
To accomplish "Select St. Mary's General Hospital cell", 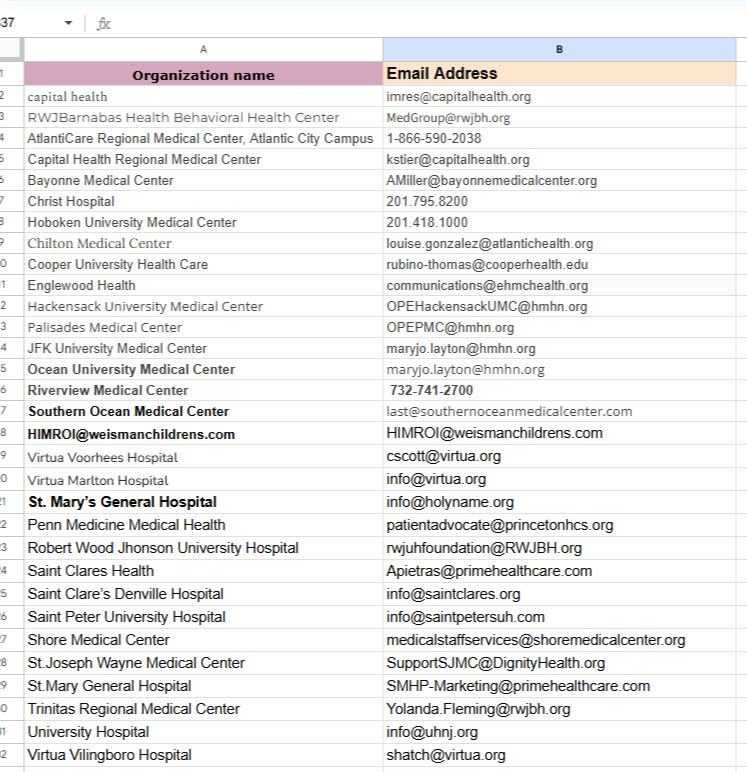I will 122,502.
